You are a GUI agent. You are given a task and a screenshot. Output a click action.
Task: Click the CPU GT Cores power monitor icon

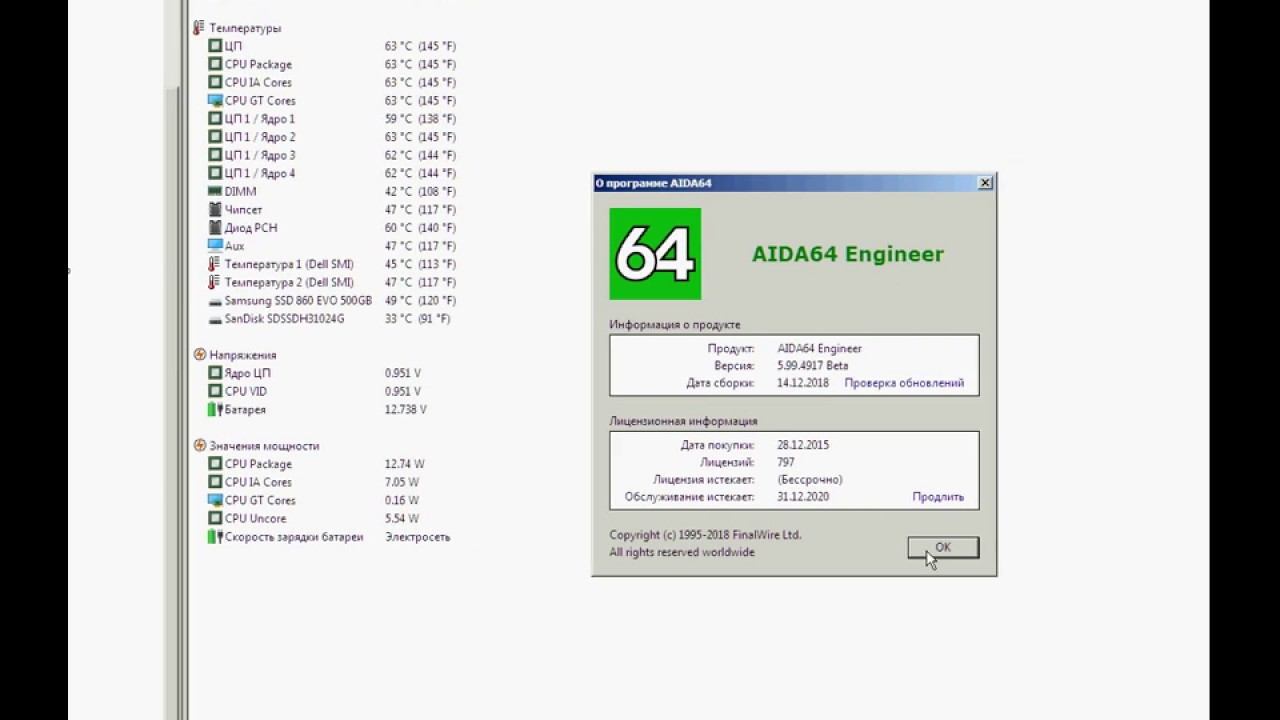click(x=215, y=500)
